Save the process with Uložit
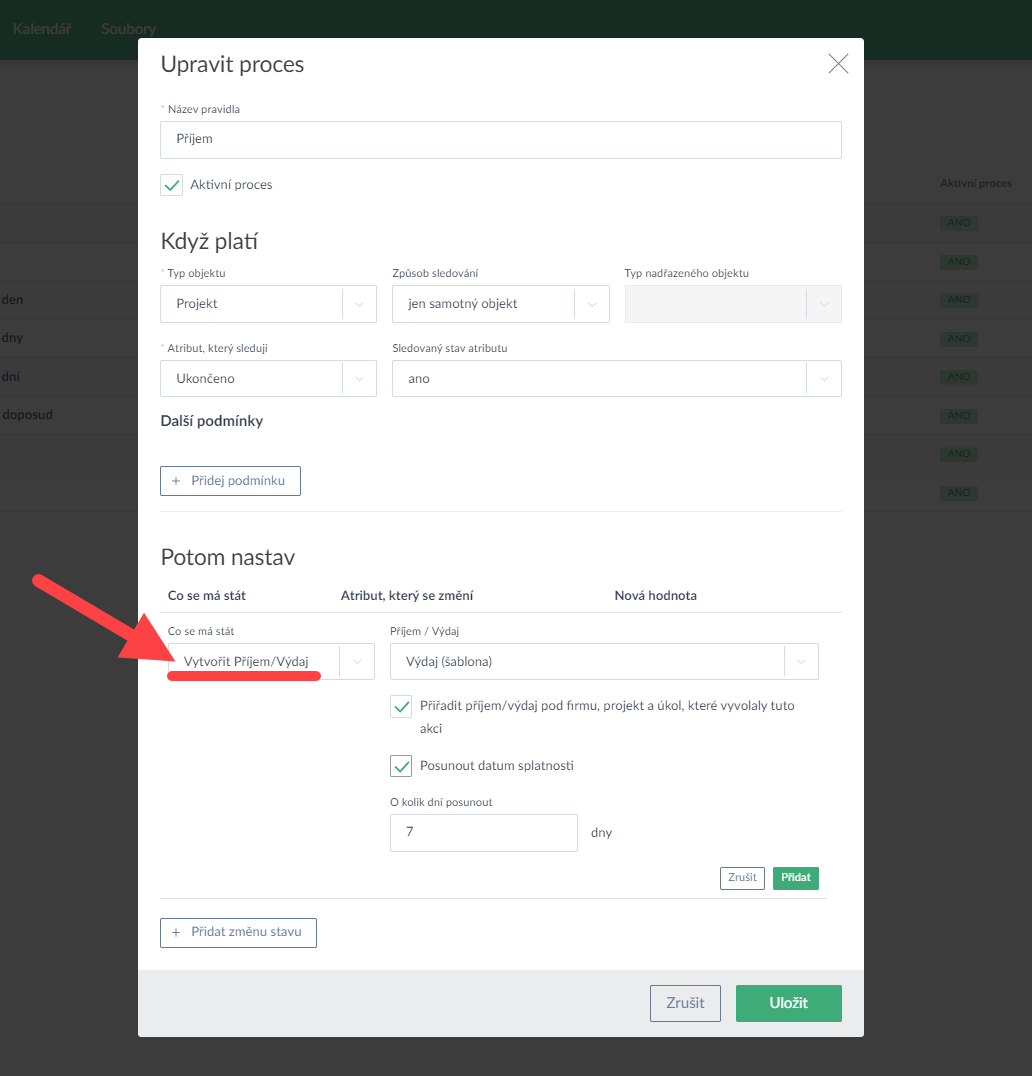This screenshot has height=1076, width=1032. pyautogui.click(x=788, y=1004)
